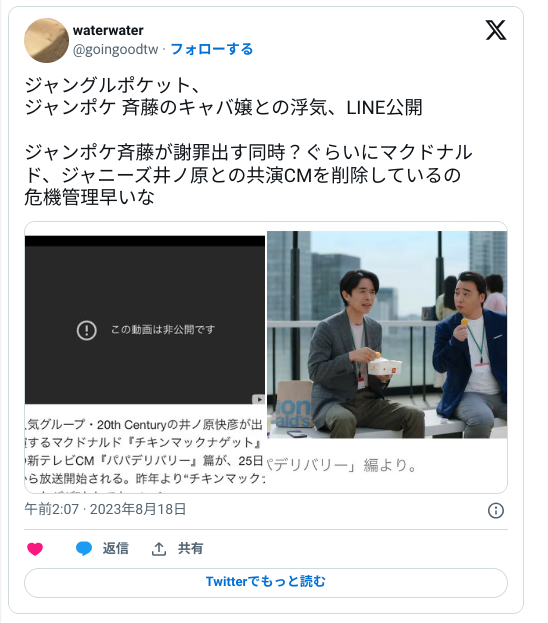Click the article text excerpt about 20th Century
This screenshot has width=548, height=623.
tap(145, 451)
